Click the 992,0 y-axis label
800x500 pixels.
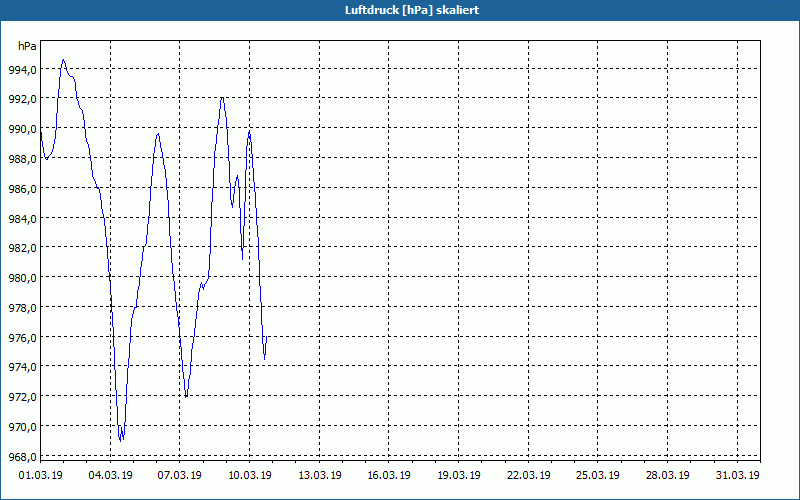click(22, 99)
